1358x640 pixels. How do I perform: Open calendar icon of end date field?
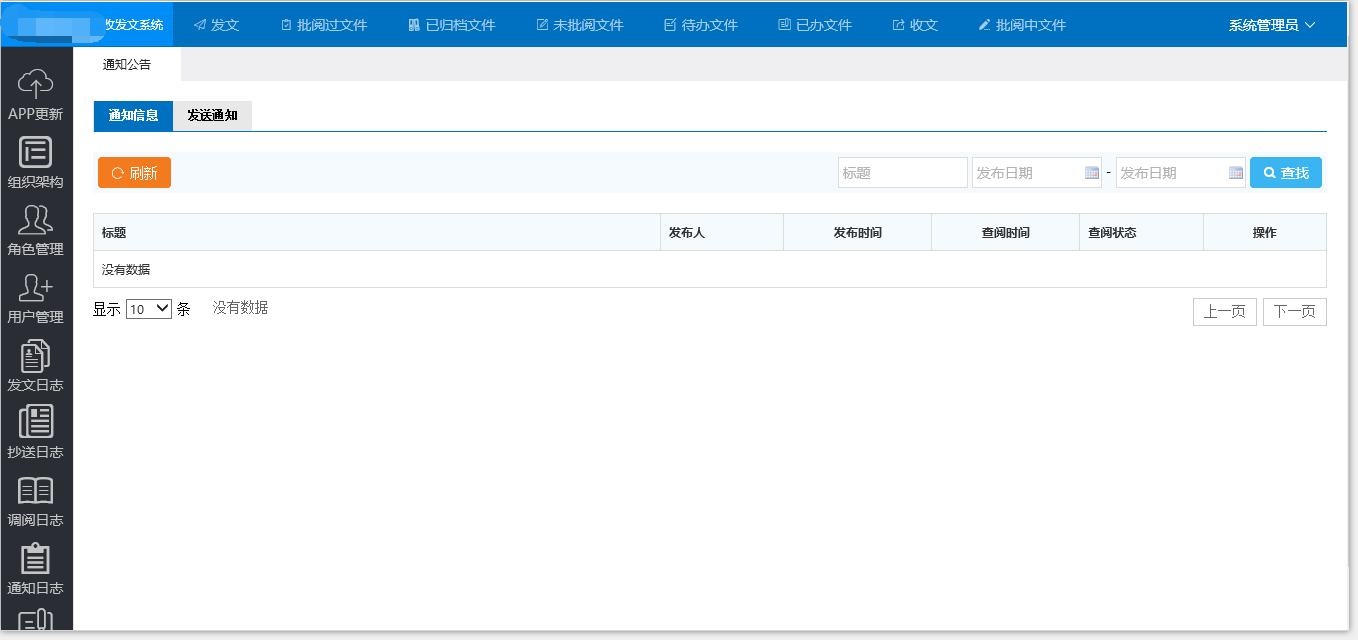tap(1236, 173)
